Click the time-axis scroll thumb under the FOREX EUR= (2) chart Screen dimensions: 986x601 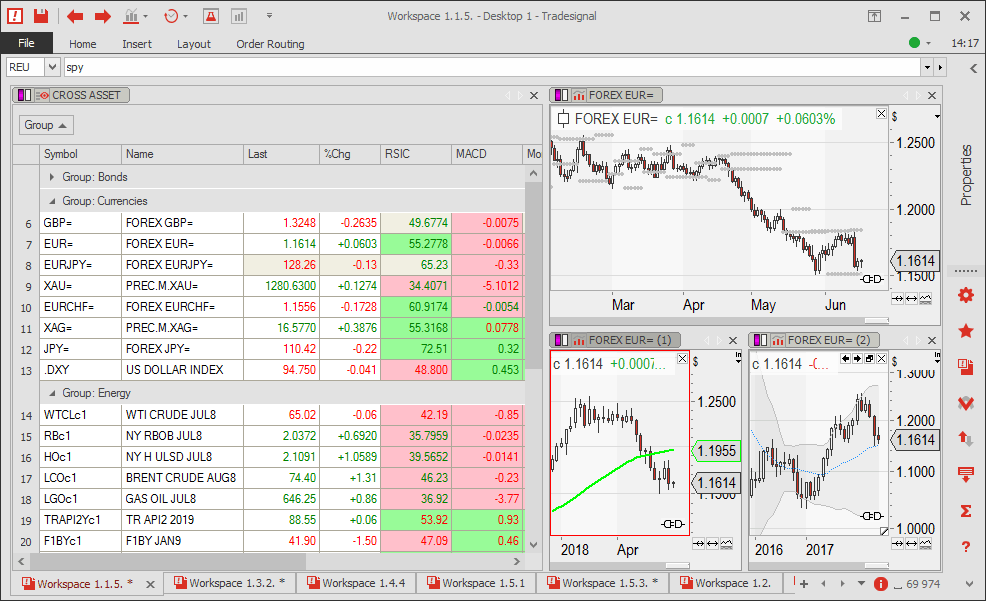[x=877, y=566]
